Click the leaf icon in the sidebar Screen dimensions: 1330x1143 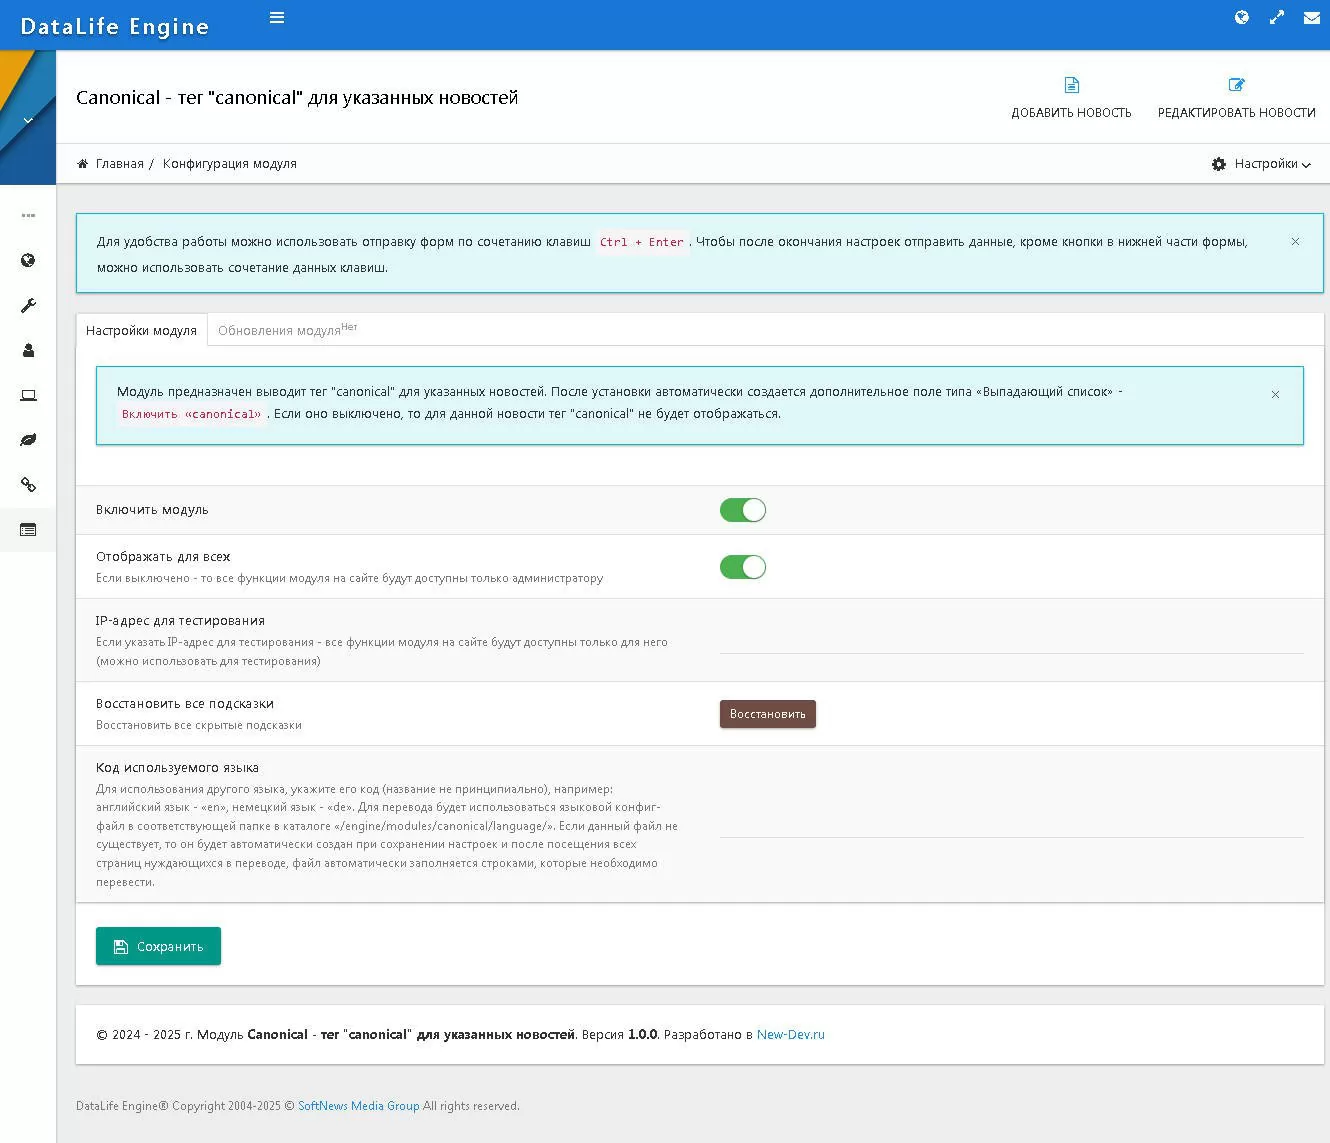[x=28, y=440]
